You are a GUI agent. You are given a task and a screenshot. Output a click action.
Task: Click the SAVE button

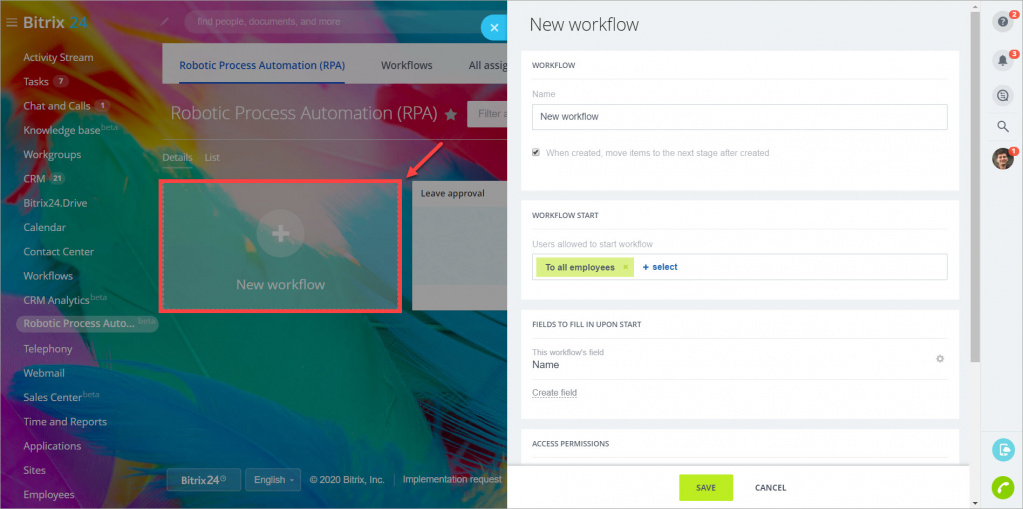(x=706, y=487)
